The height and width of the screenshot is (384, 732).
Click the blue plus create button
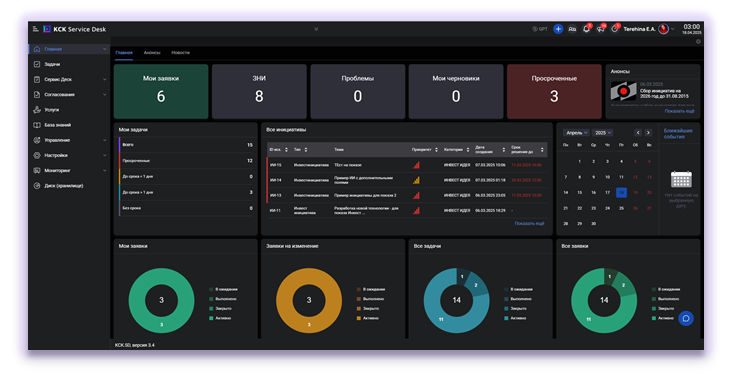[558, 29]
